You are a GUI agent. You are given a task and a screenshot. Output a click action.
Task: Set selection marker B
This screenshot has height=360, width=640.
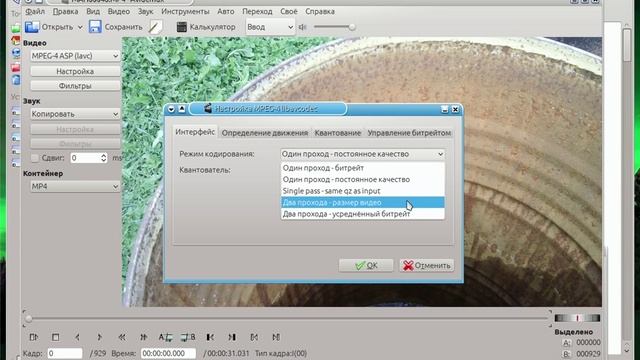(188, 337)
